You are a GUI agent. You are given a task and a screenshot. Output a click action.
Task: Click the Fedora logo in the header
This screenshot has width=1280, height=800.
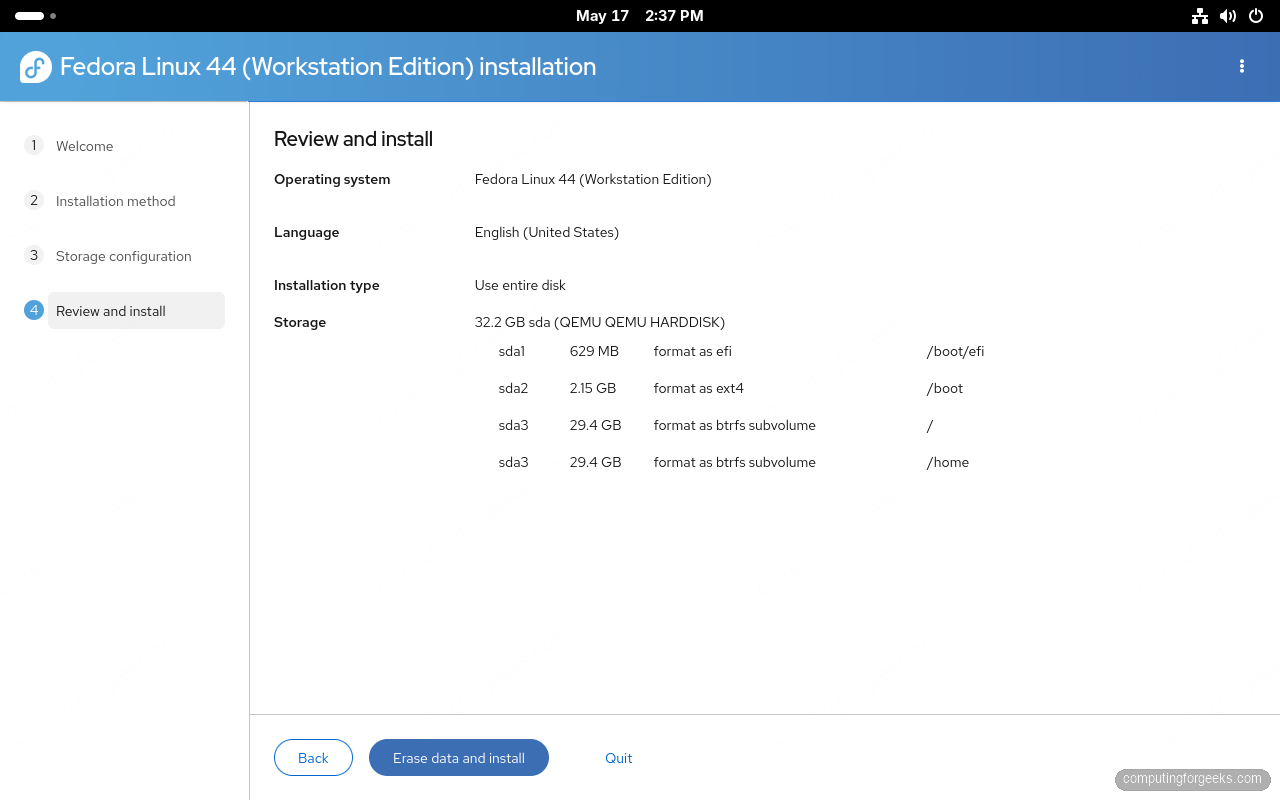point(36,67)
